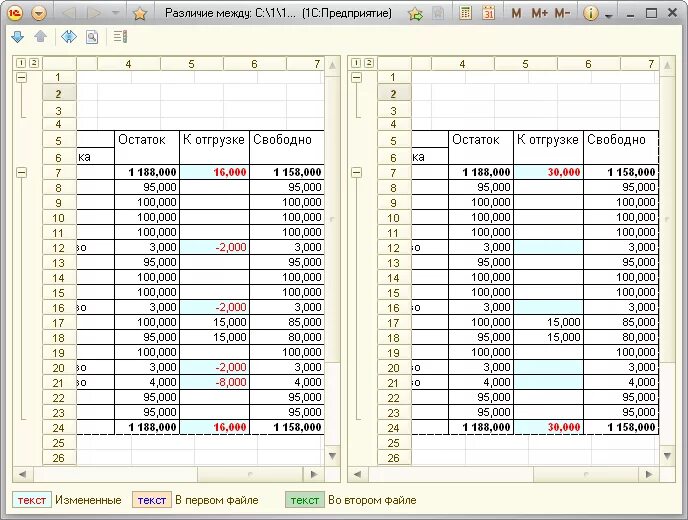
Task: Open the 1C main menu dropdown button
Action: [39, 13]
